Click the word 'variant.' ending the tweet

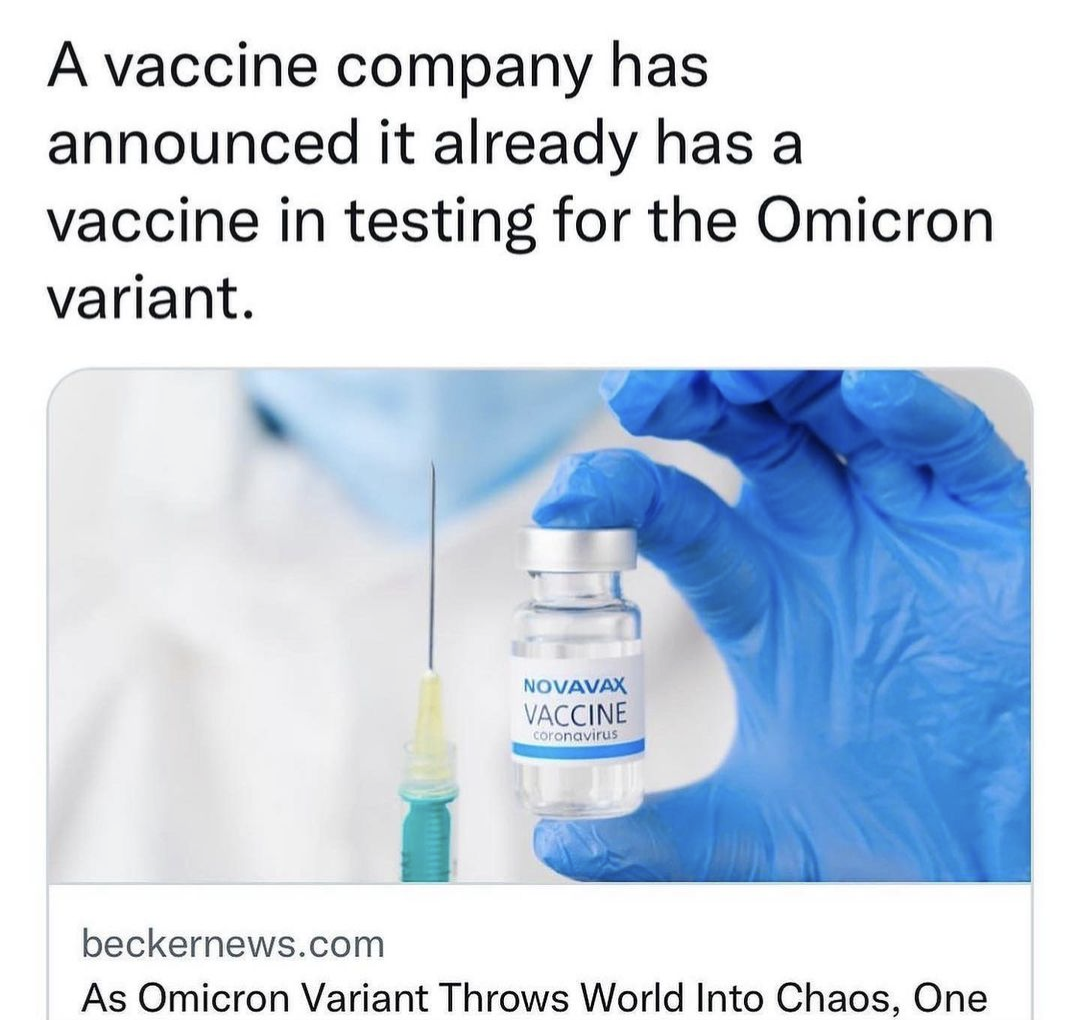click(x=150, y=298)
